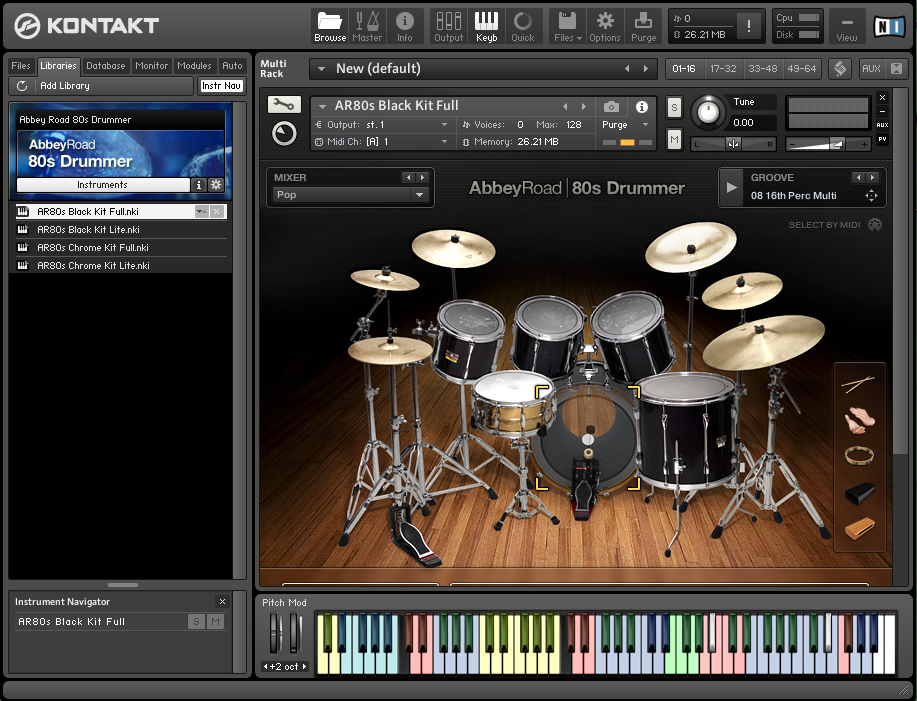Click the instrument volume slider

coord(828,144)
